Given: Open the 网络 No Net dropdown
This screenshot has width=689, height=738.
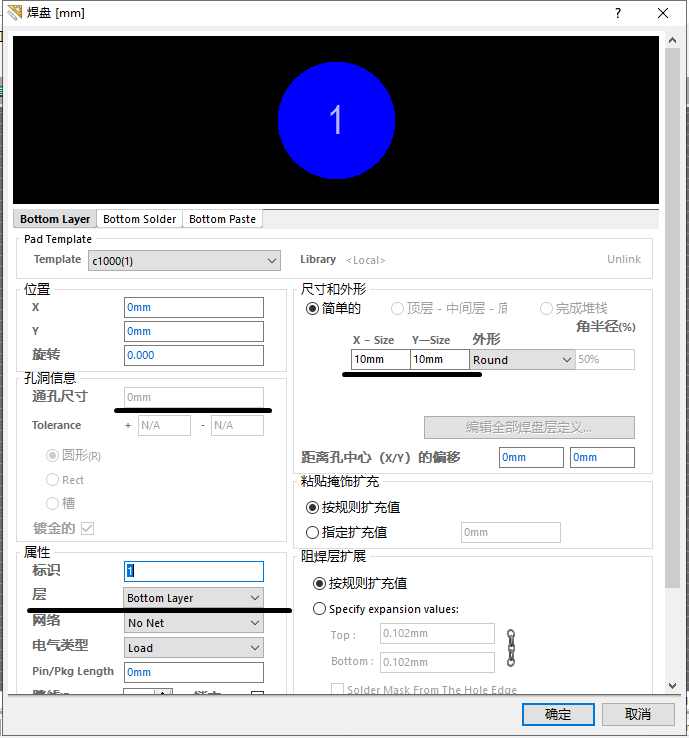Looking at the screenshot, I should coord(193,623).
